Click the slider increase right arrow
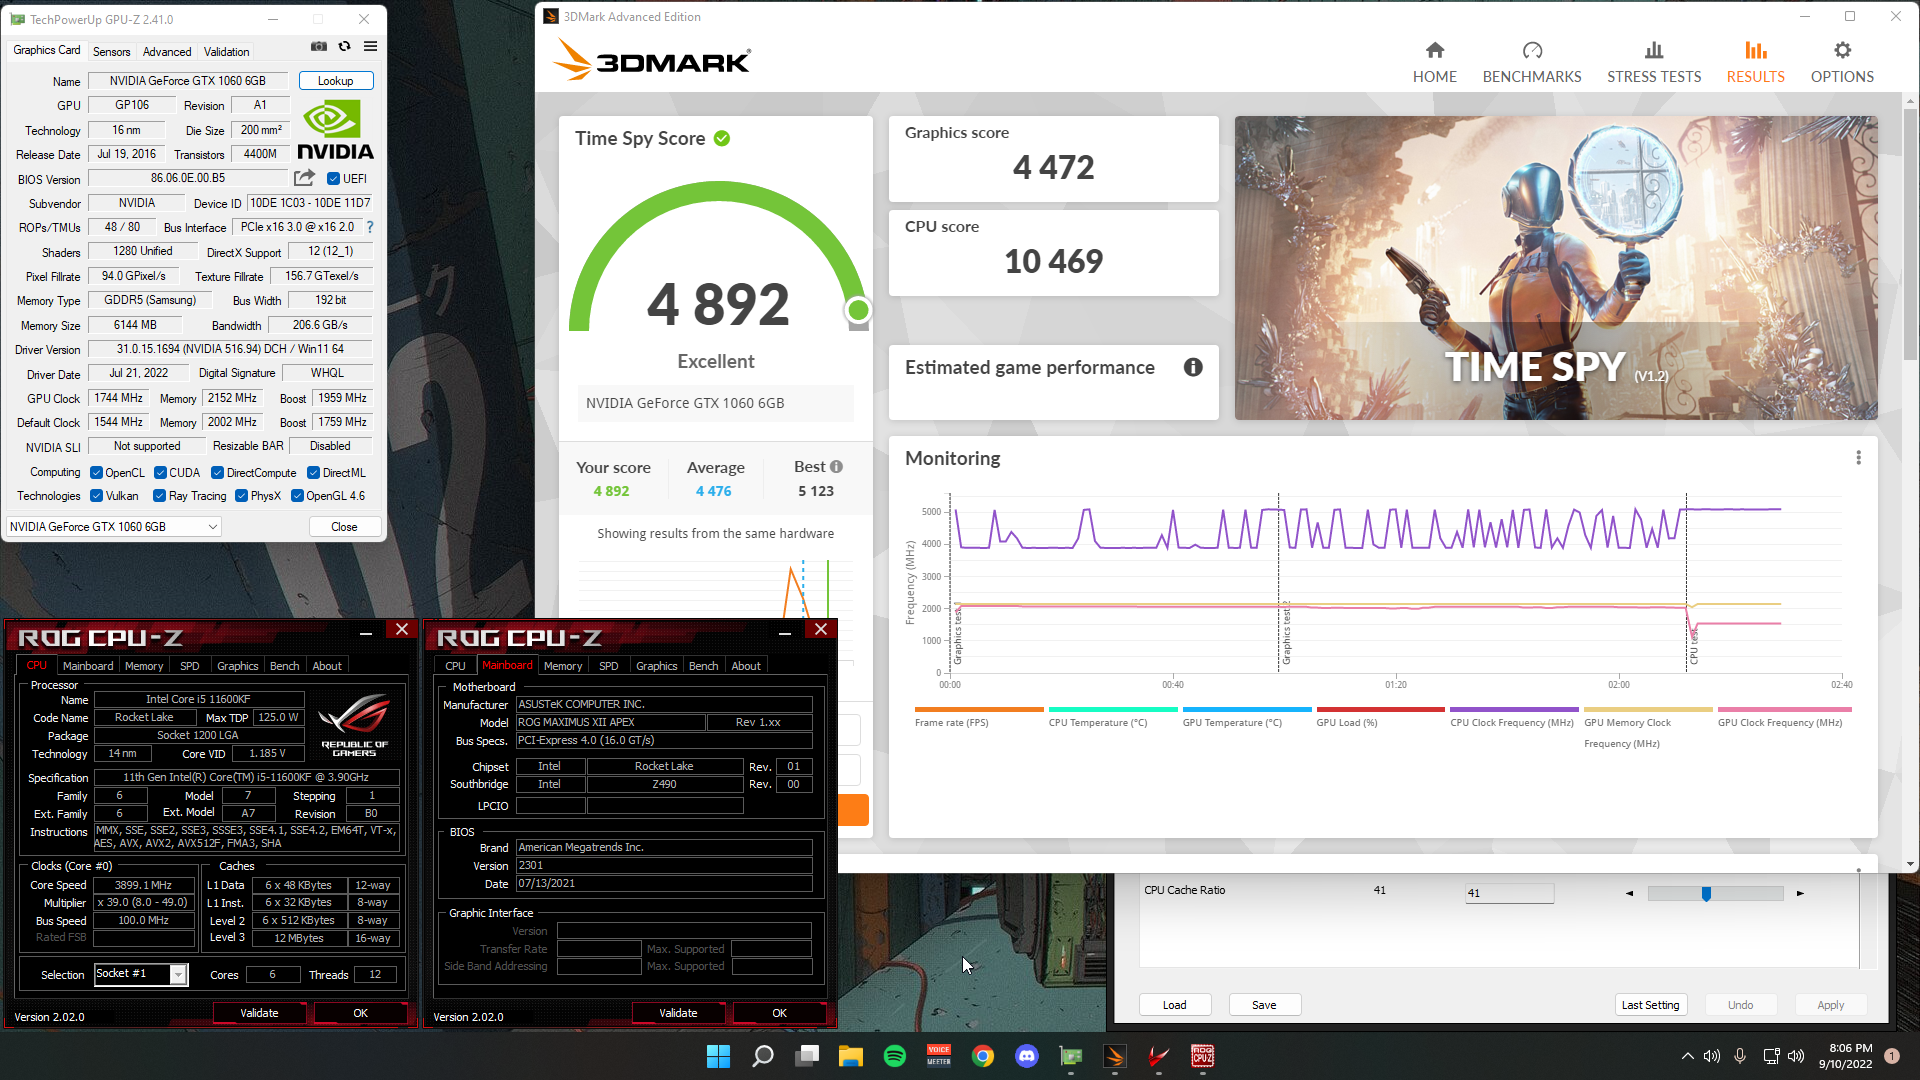Viewport: 1920px width, 1080px height. 1800,893
